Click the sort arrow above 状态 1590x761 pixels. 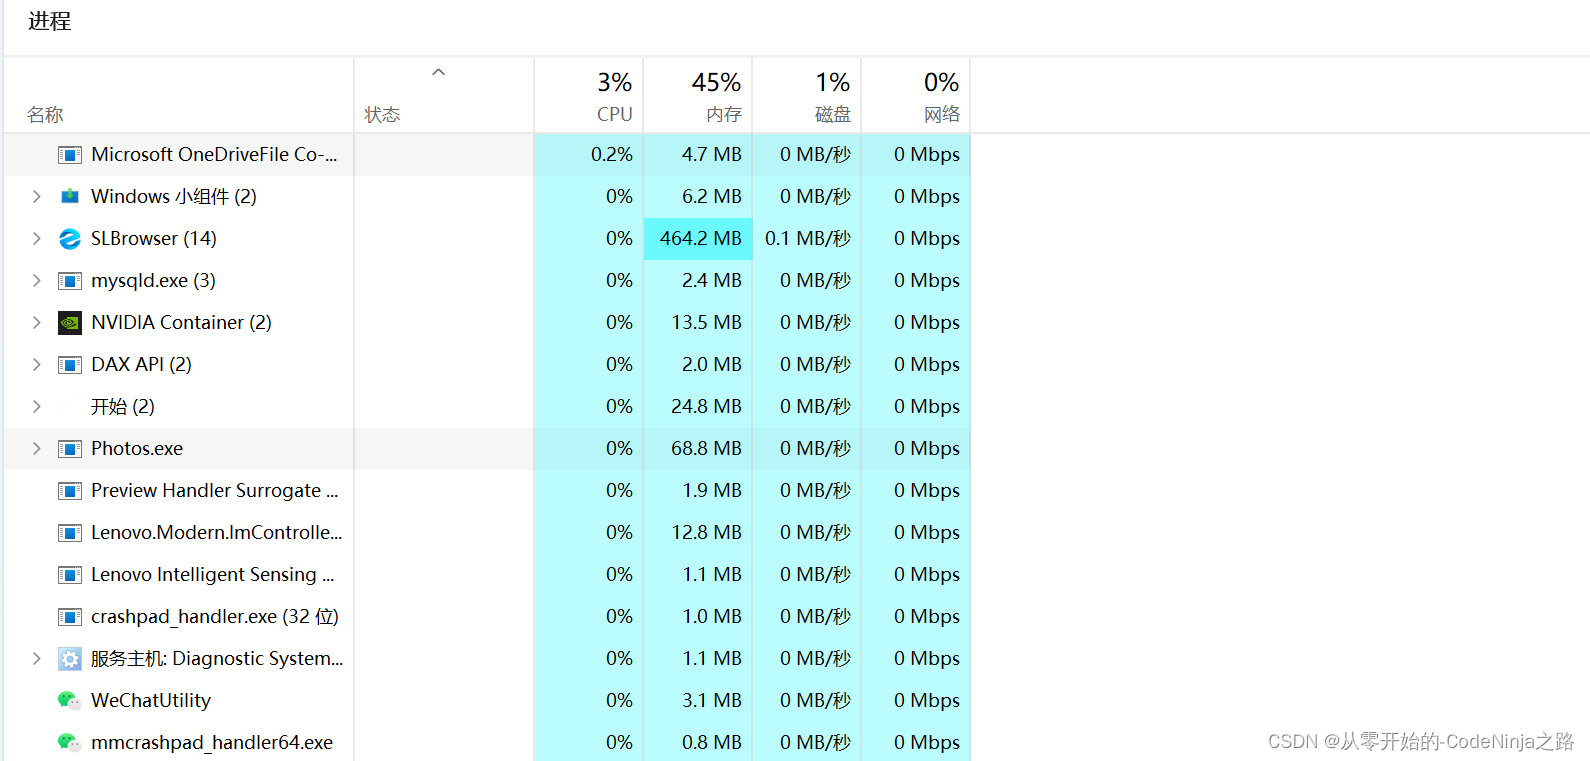(x=438, y=72)
